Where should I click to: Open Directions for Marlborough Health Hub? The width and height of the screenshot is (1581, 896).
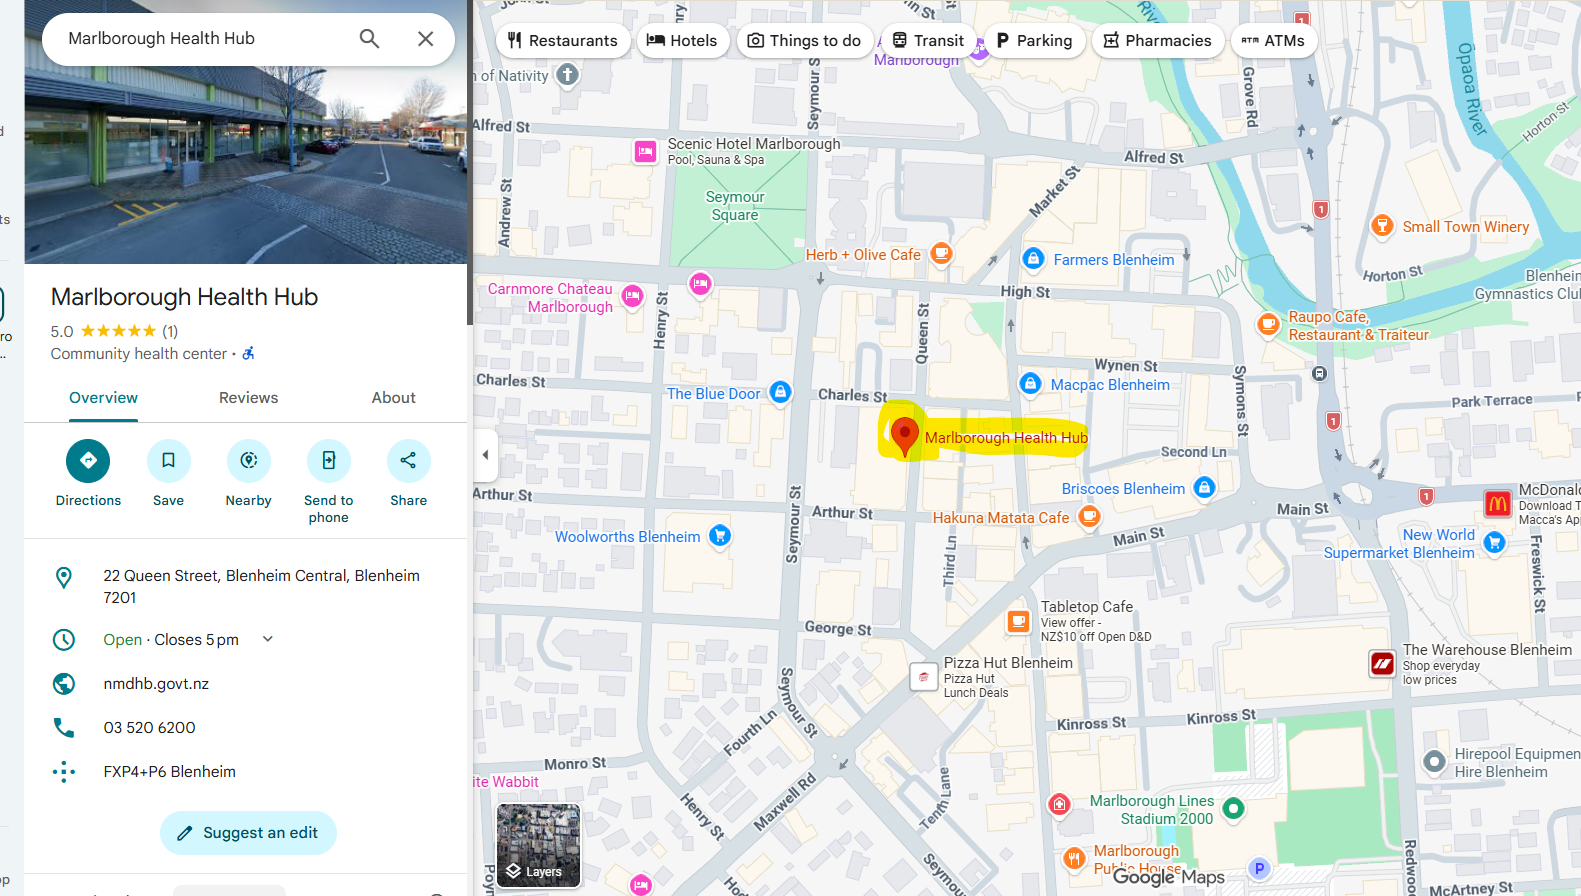[88, 461]
